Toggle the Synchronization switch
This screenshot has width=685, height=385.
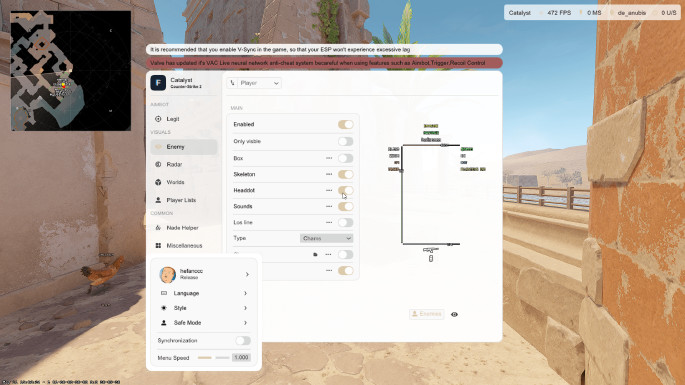click(x=243, y=340)
